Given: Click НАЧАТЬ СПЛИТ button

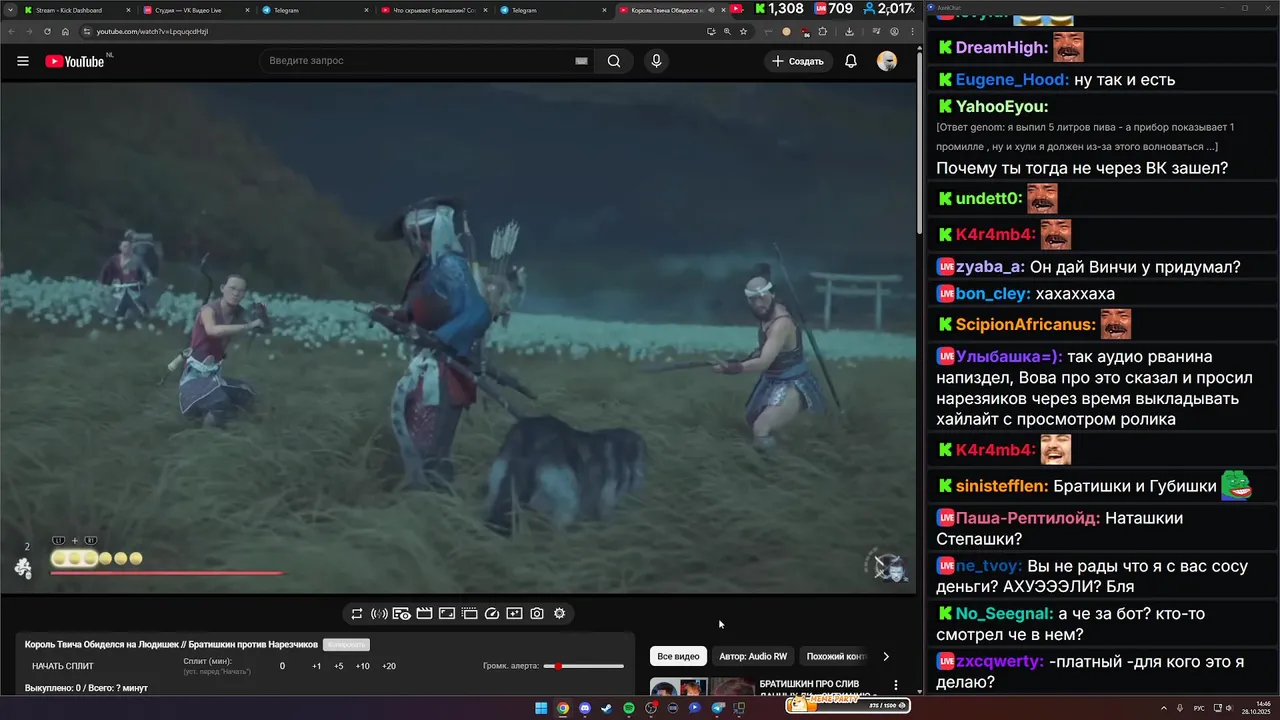Looking at the screenshot, I should point(63,666).
